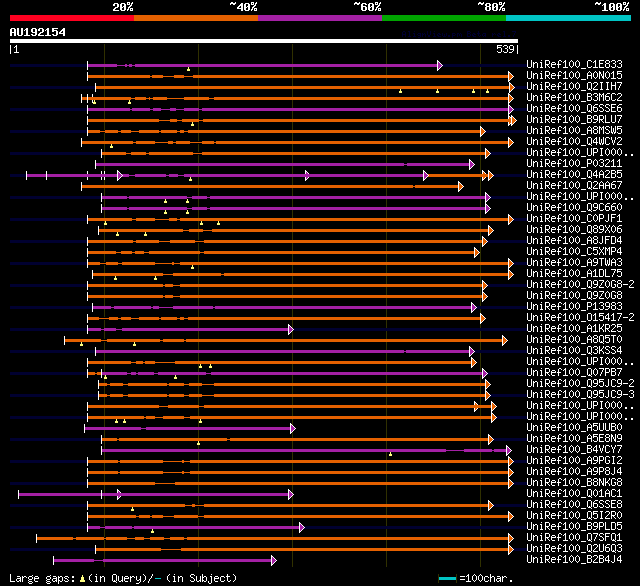Open hit UniRef100_Q2IIH7
The width and height of the screenshot is (640, 586).
coord(574,86)
